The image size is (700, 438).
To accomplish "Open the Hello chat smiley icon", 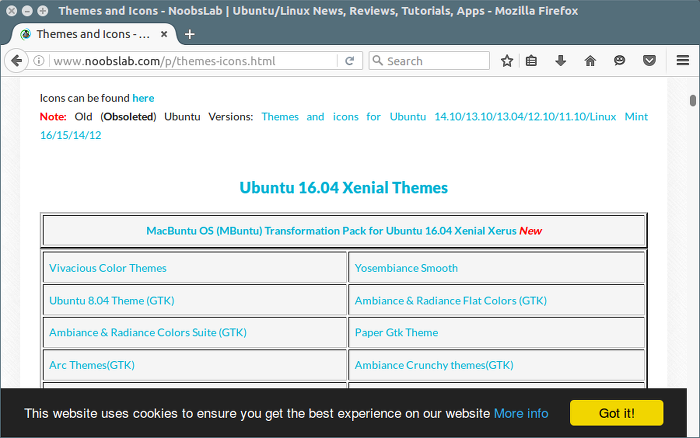I will (619, 61).
